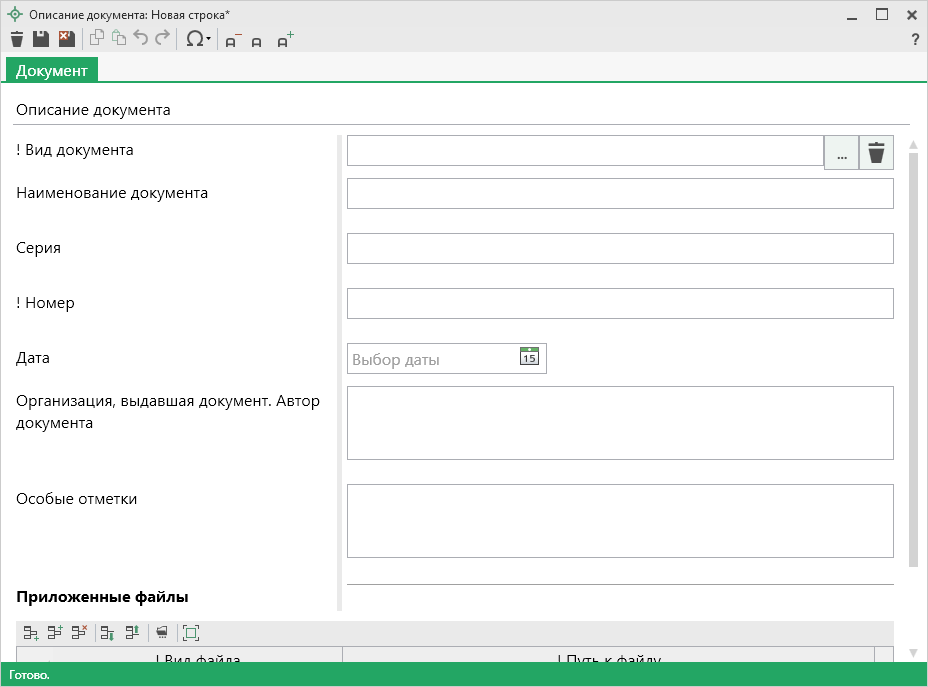Focus the Номер text field

(619, 303)
